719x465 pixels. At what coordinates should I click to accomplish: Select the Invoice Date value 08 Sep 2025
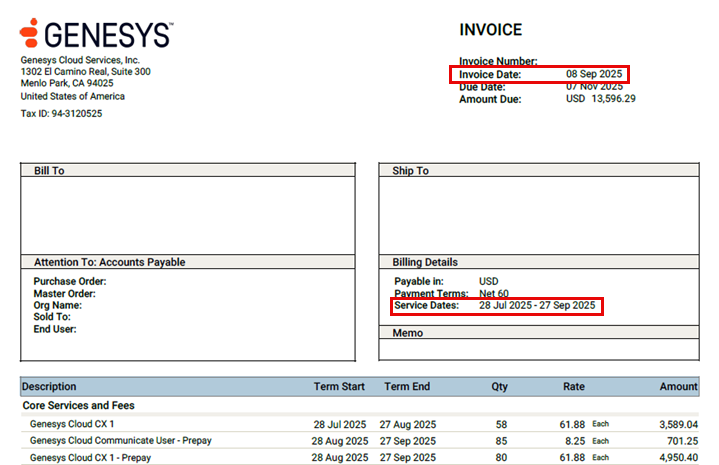593,75
